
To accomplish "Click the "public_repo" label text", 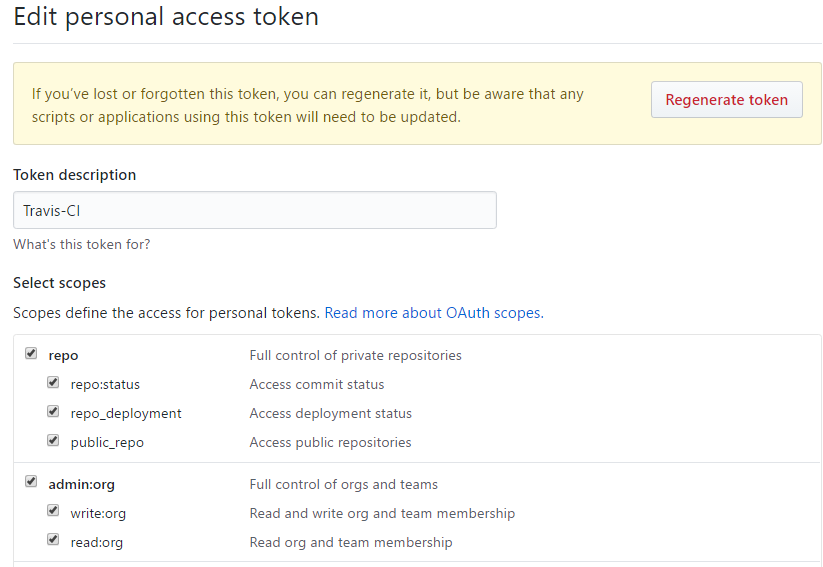I will [107, 442].
